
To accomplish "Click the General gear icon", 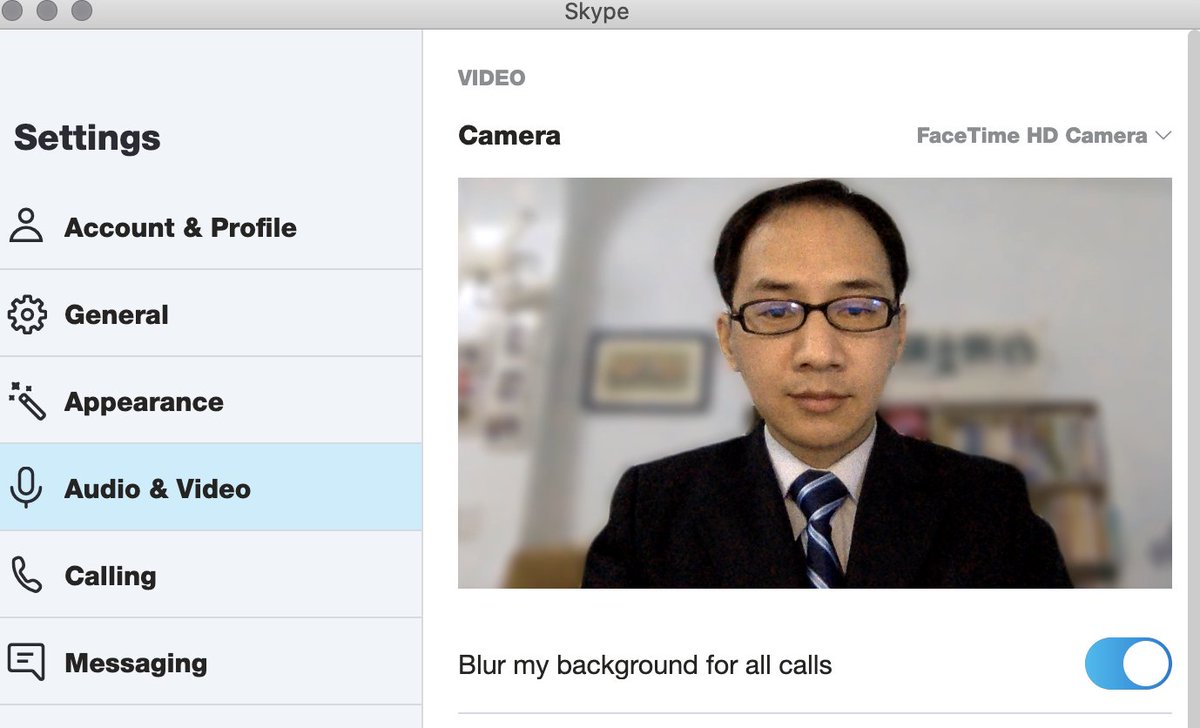I will (x=26, y=314).
